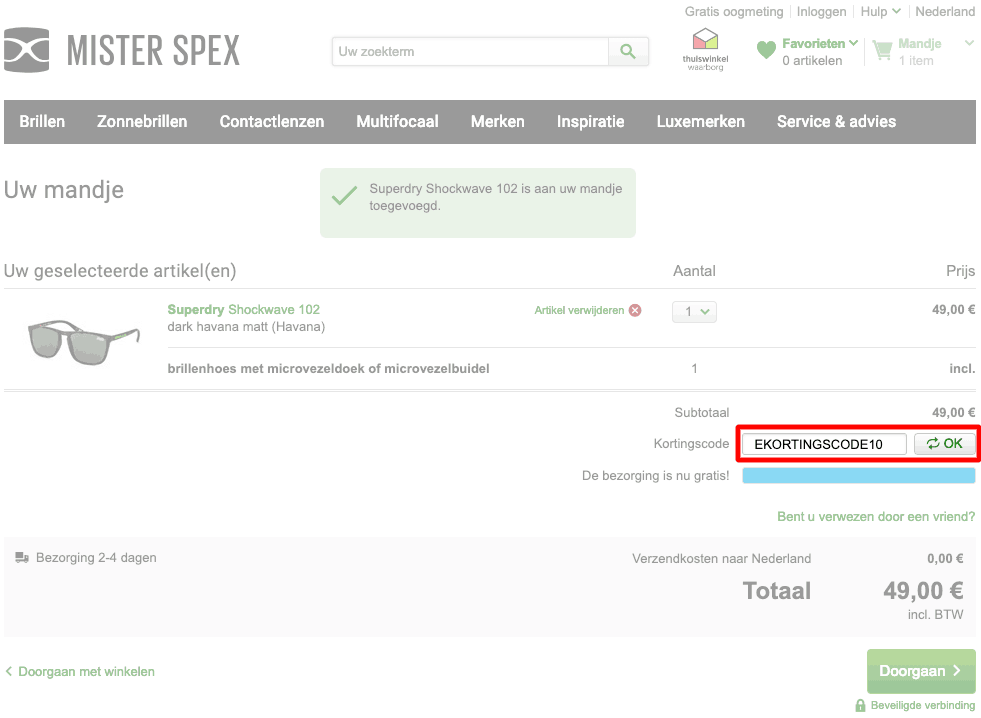
Task: Expand the Favorieten dropdown arrow
Action: (x=853, y=43)
